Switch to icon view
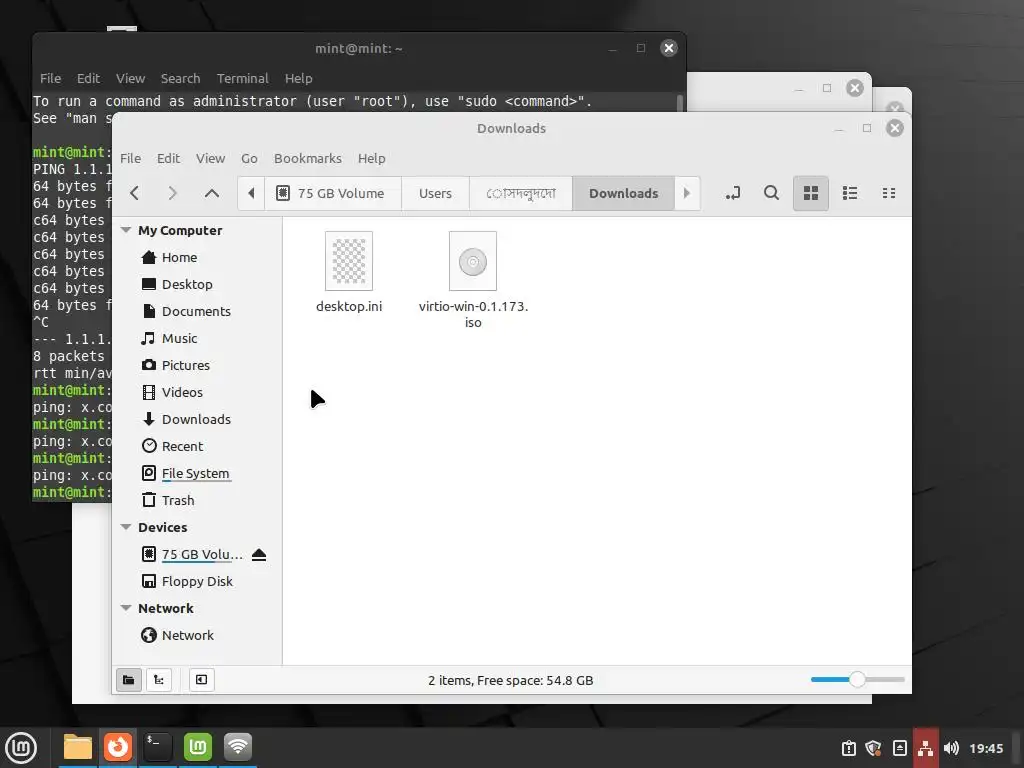Viewport: 1024px width, 768px height. tap(811, 193)
